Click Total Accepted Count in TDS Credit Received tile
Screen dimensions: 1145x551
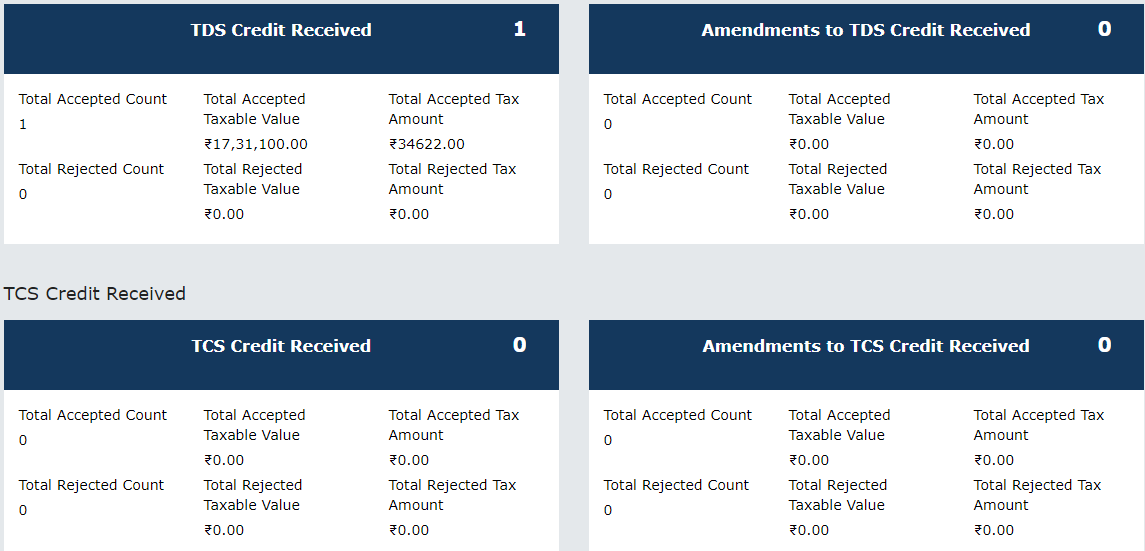click(93, 99)
